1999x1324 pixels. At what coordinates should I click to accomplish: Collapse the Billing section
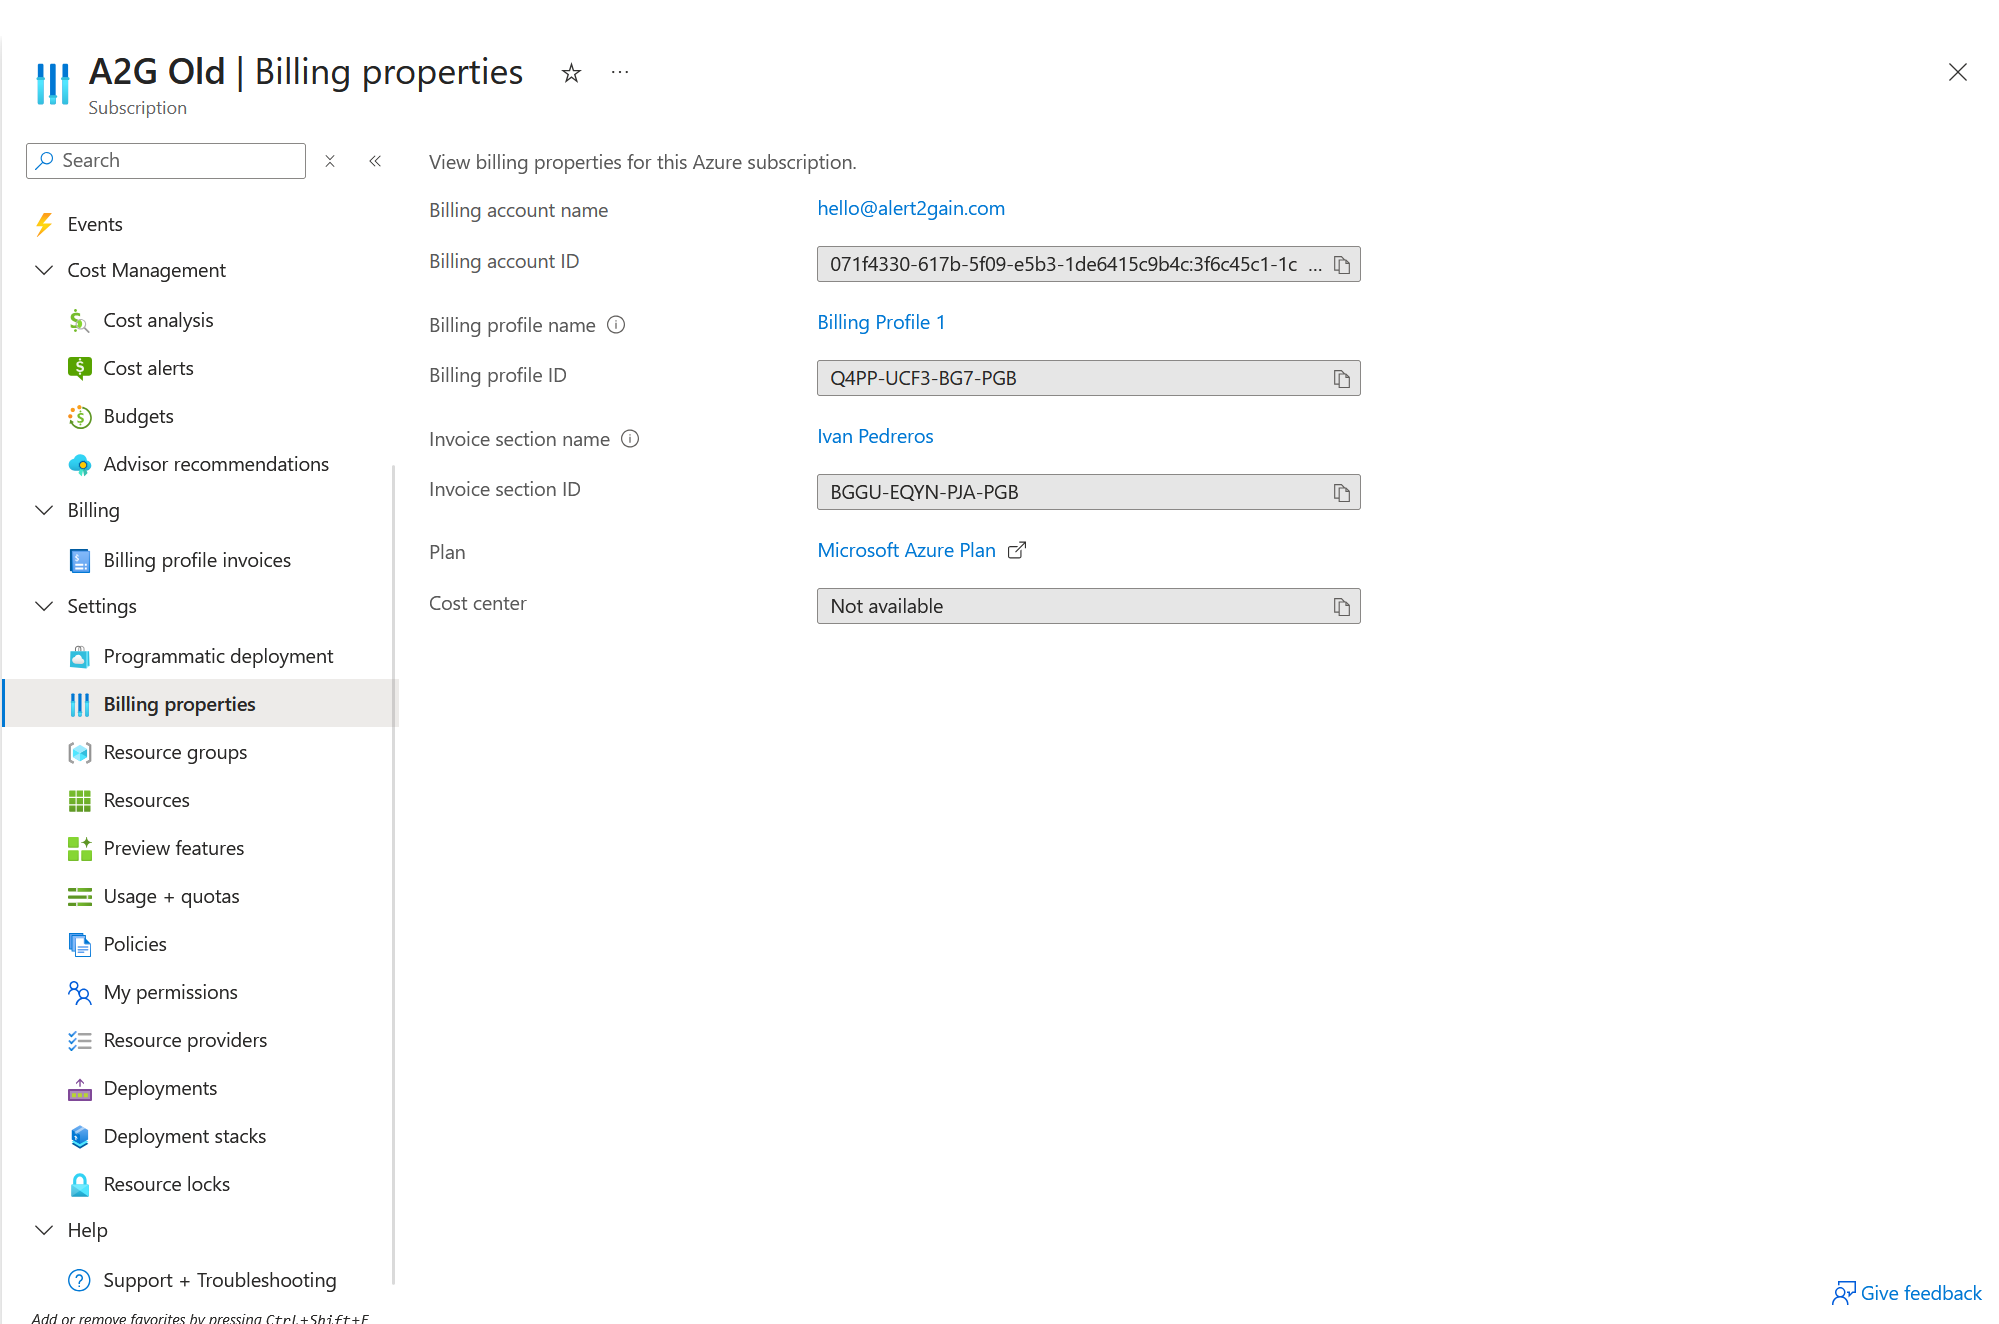click(44, 510)
